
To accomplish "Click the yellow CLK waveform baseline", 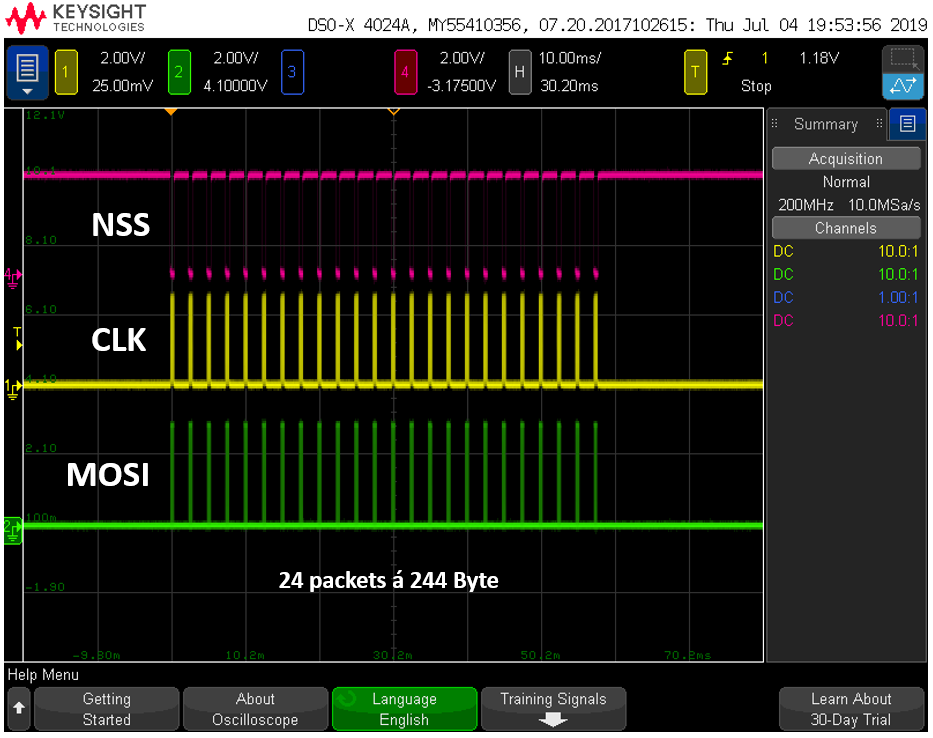I will tap(393, 384).
